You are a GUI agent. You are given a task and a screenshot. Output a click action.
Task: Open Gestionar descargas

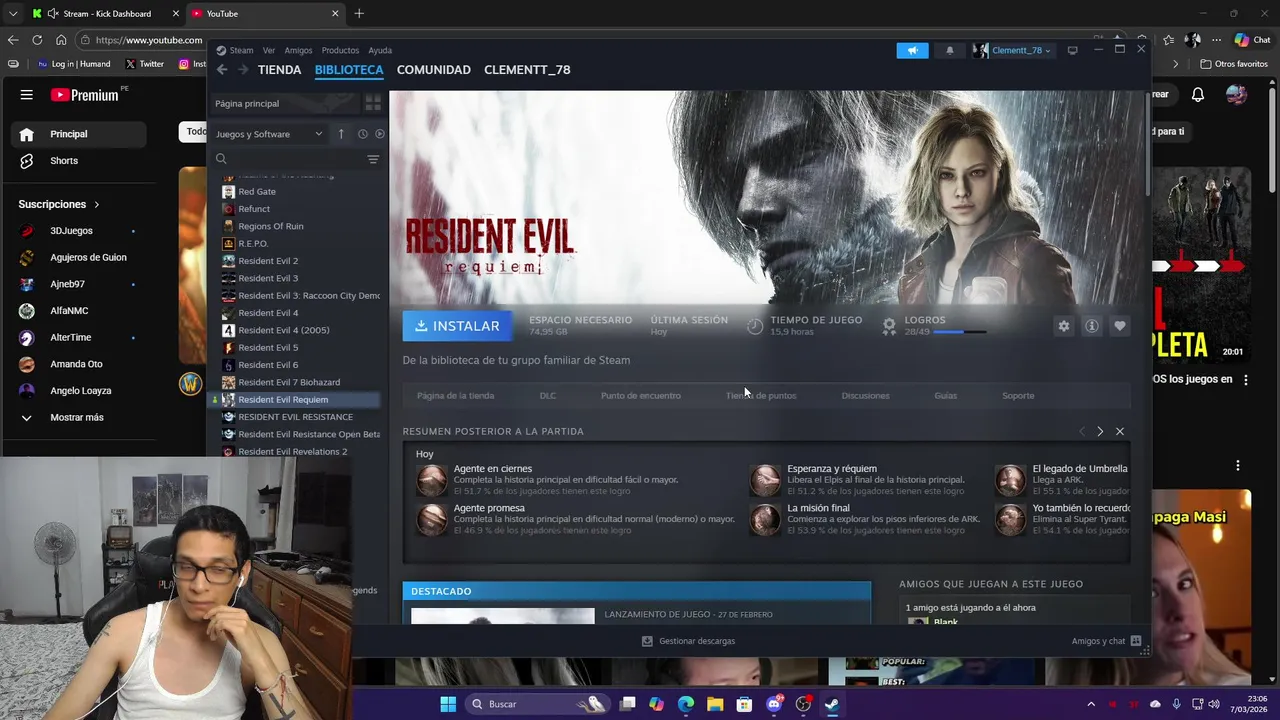[688, 641]
